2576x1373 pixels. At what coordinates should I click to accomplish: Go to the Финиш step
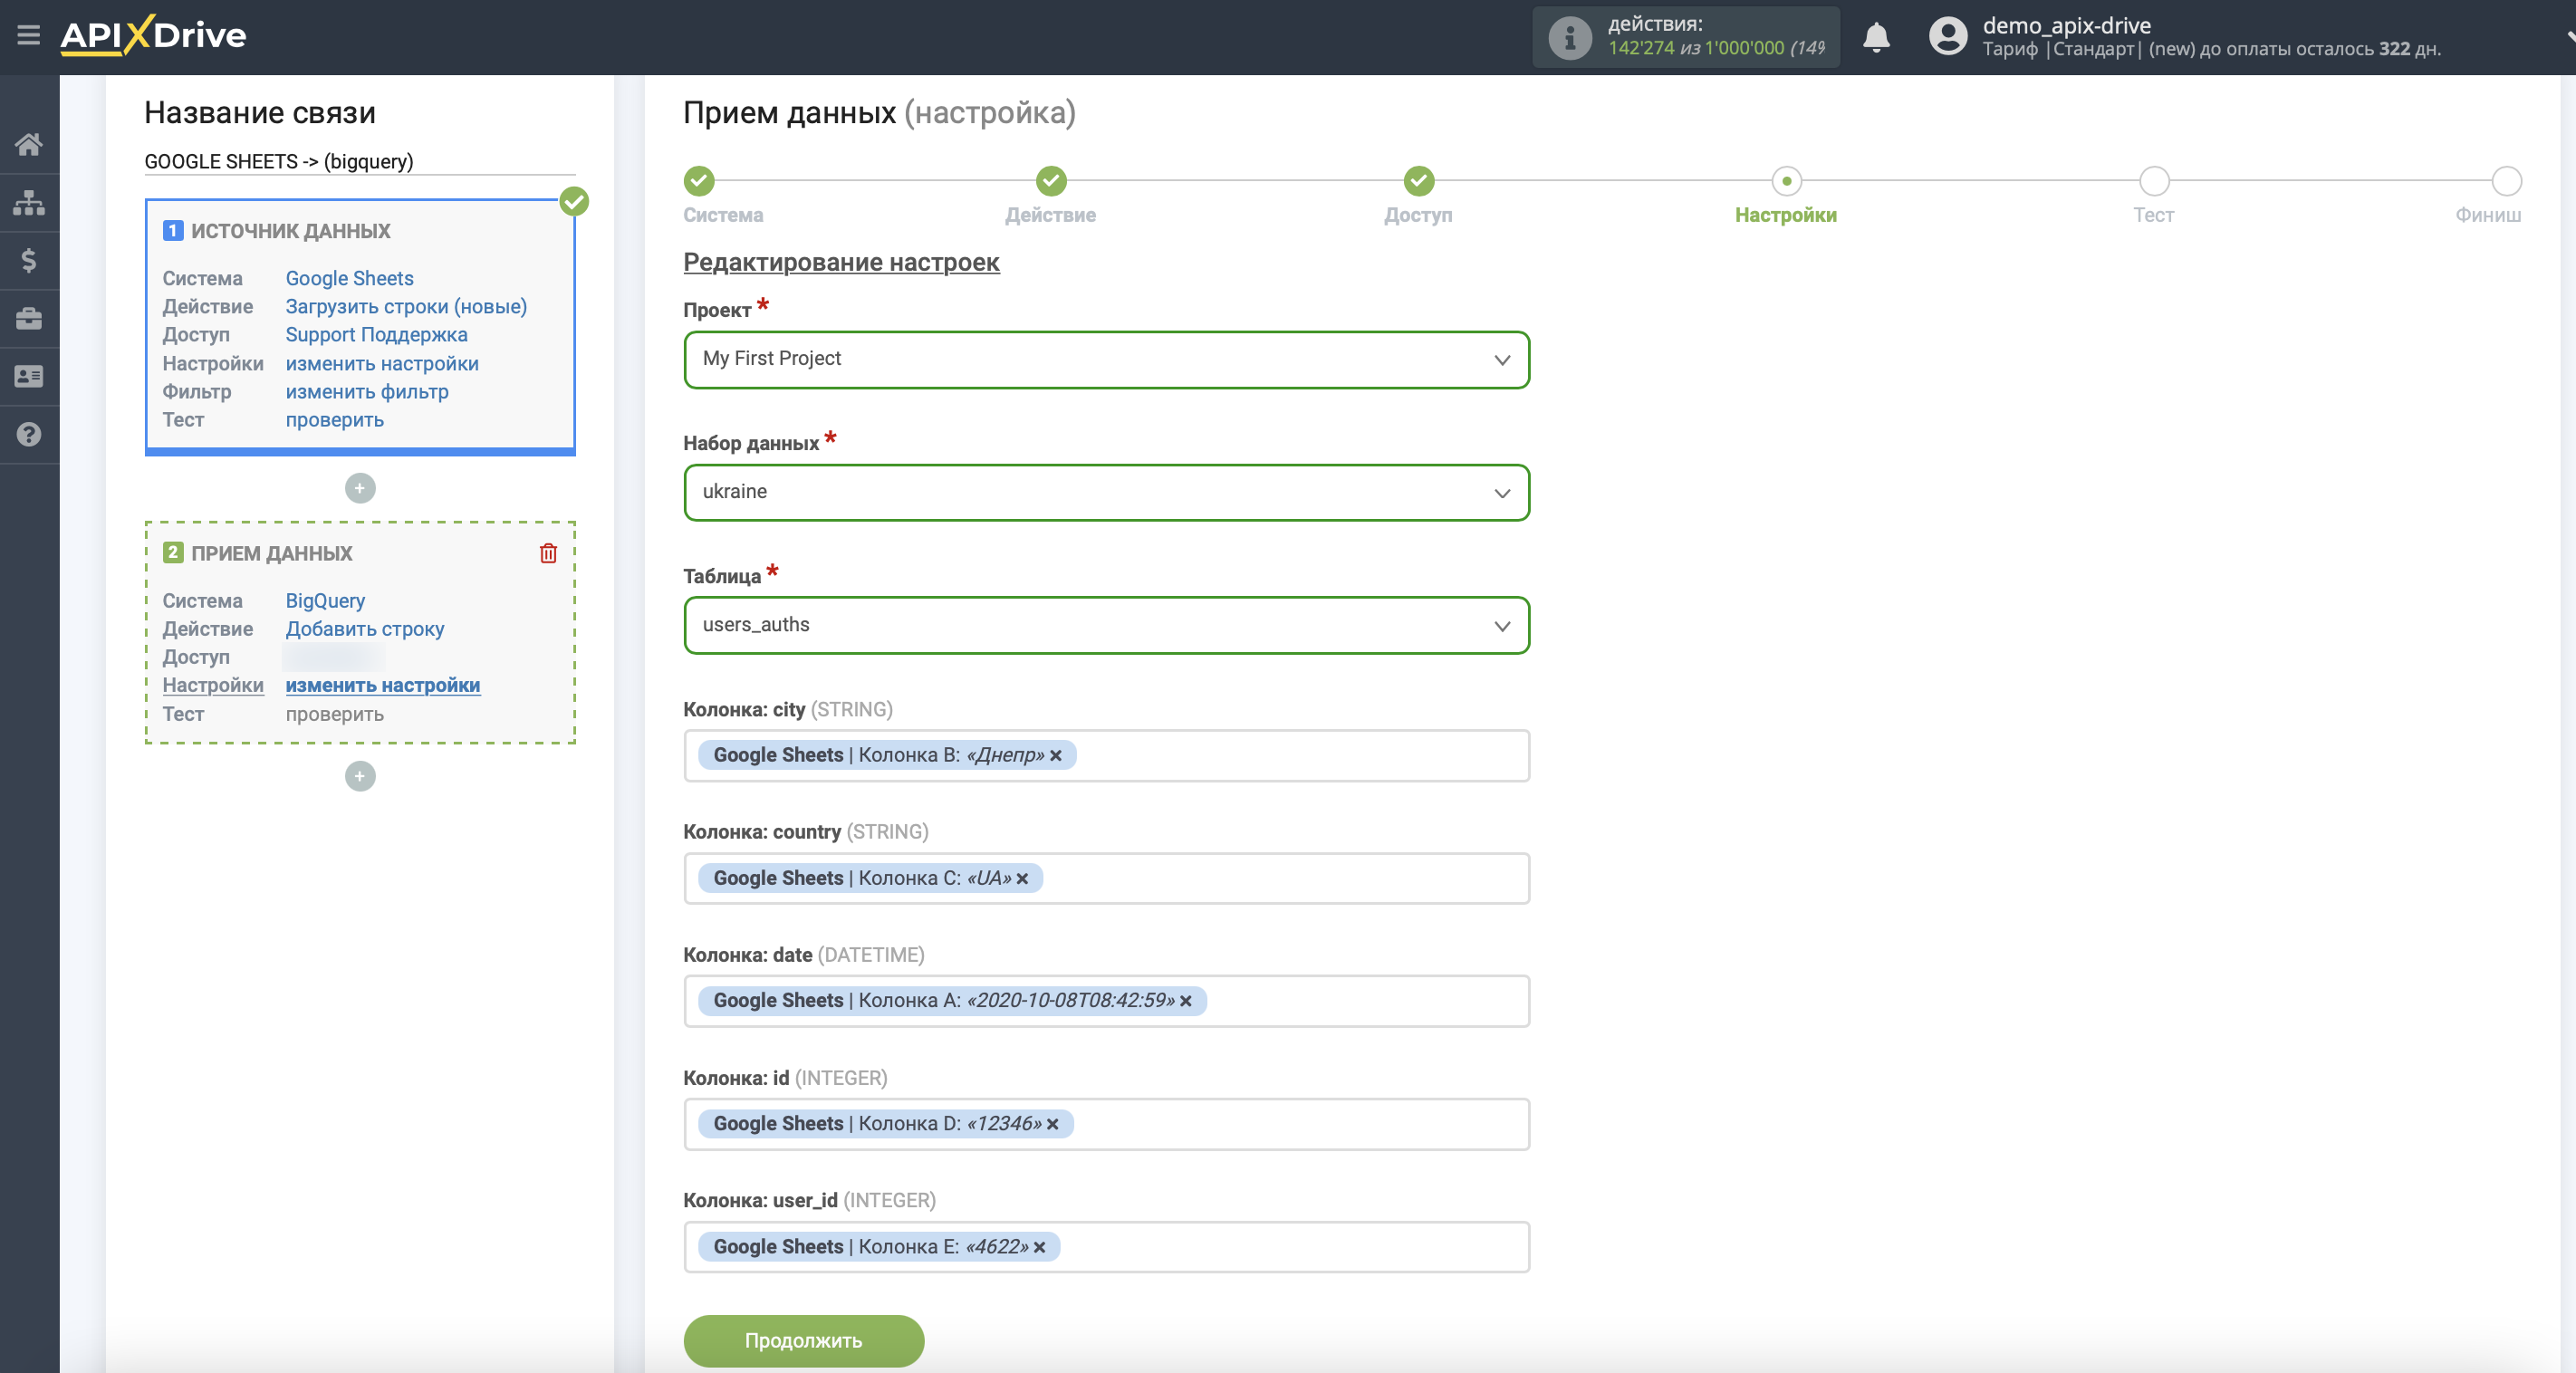[2506, 181]
